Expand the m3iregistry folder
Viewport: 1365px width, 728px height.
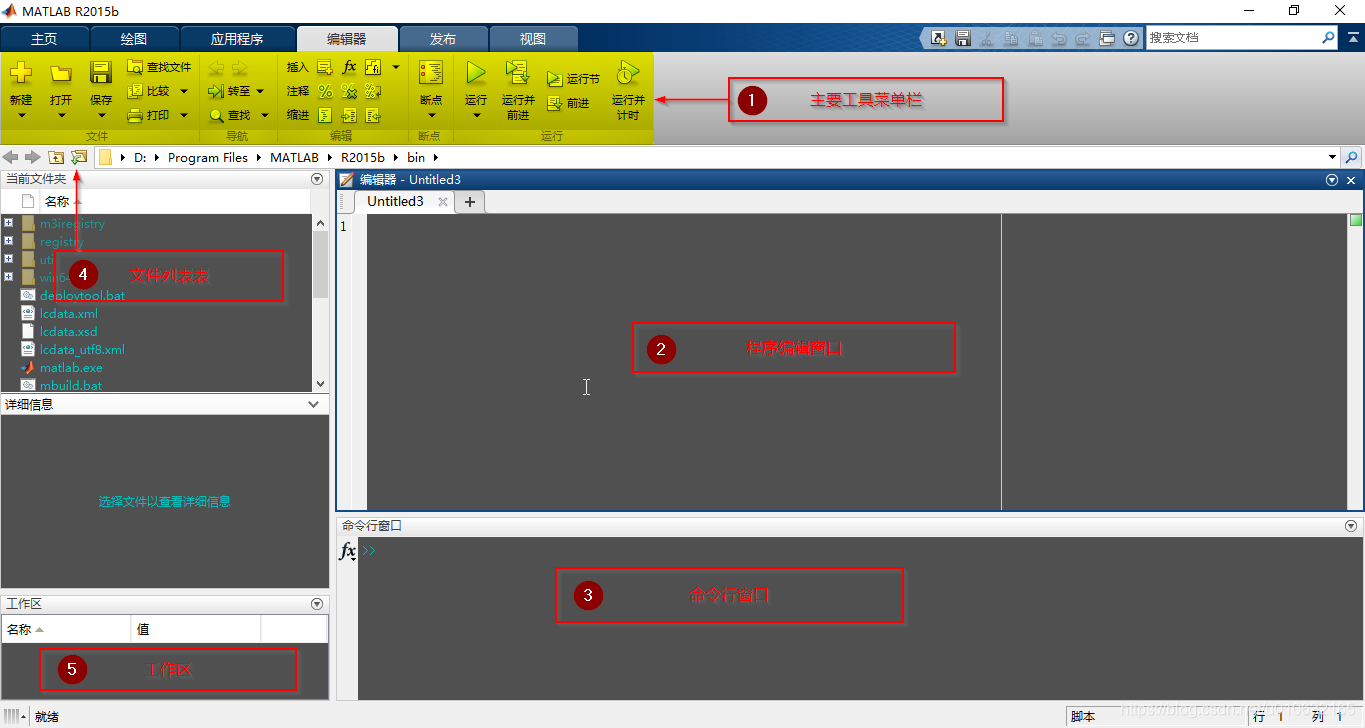(x=8, y=223)
